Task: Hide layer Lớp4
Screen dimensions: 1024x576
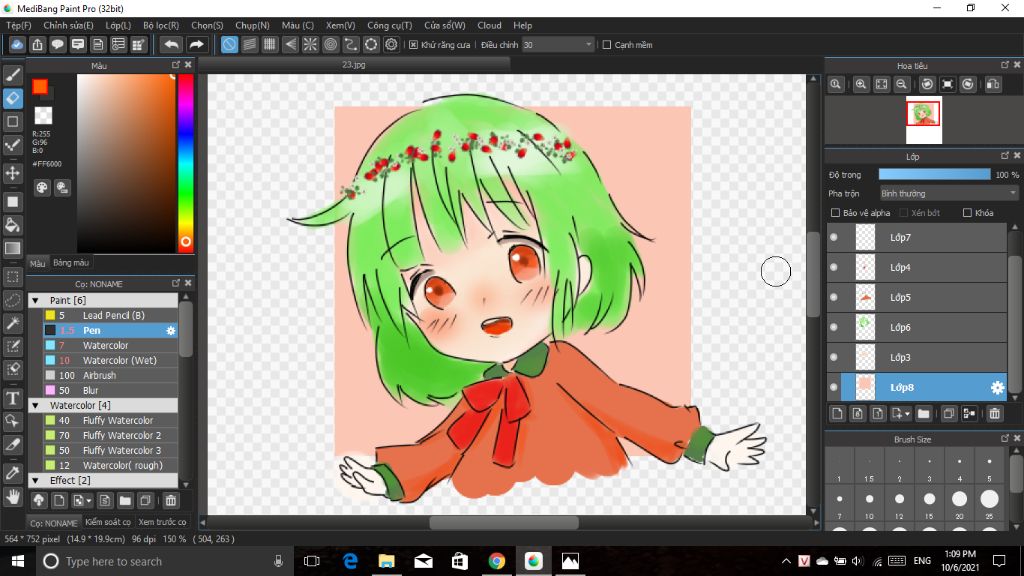Action: tap(834, 267)
